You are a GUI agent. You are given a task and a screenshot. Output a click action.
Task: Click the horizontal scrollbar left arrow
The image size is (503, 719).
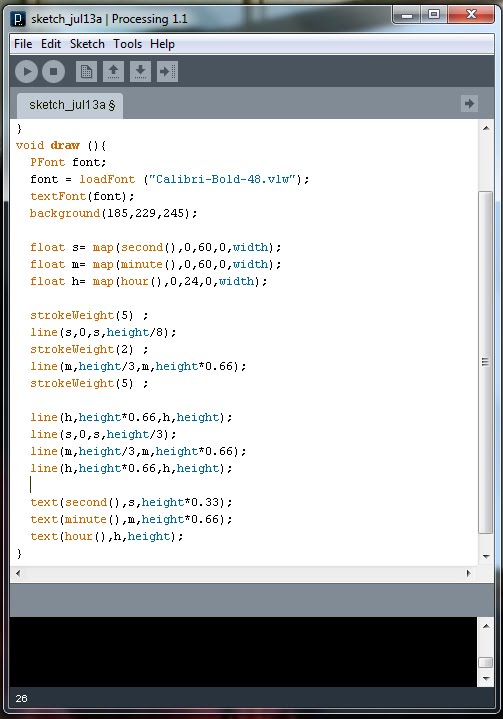(x=18, y=573)
